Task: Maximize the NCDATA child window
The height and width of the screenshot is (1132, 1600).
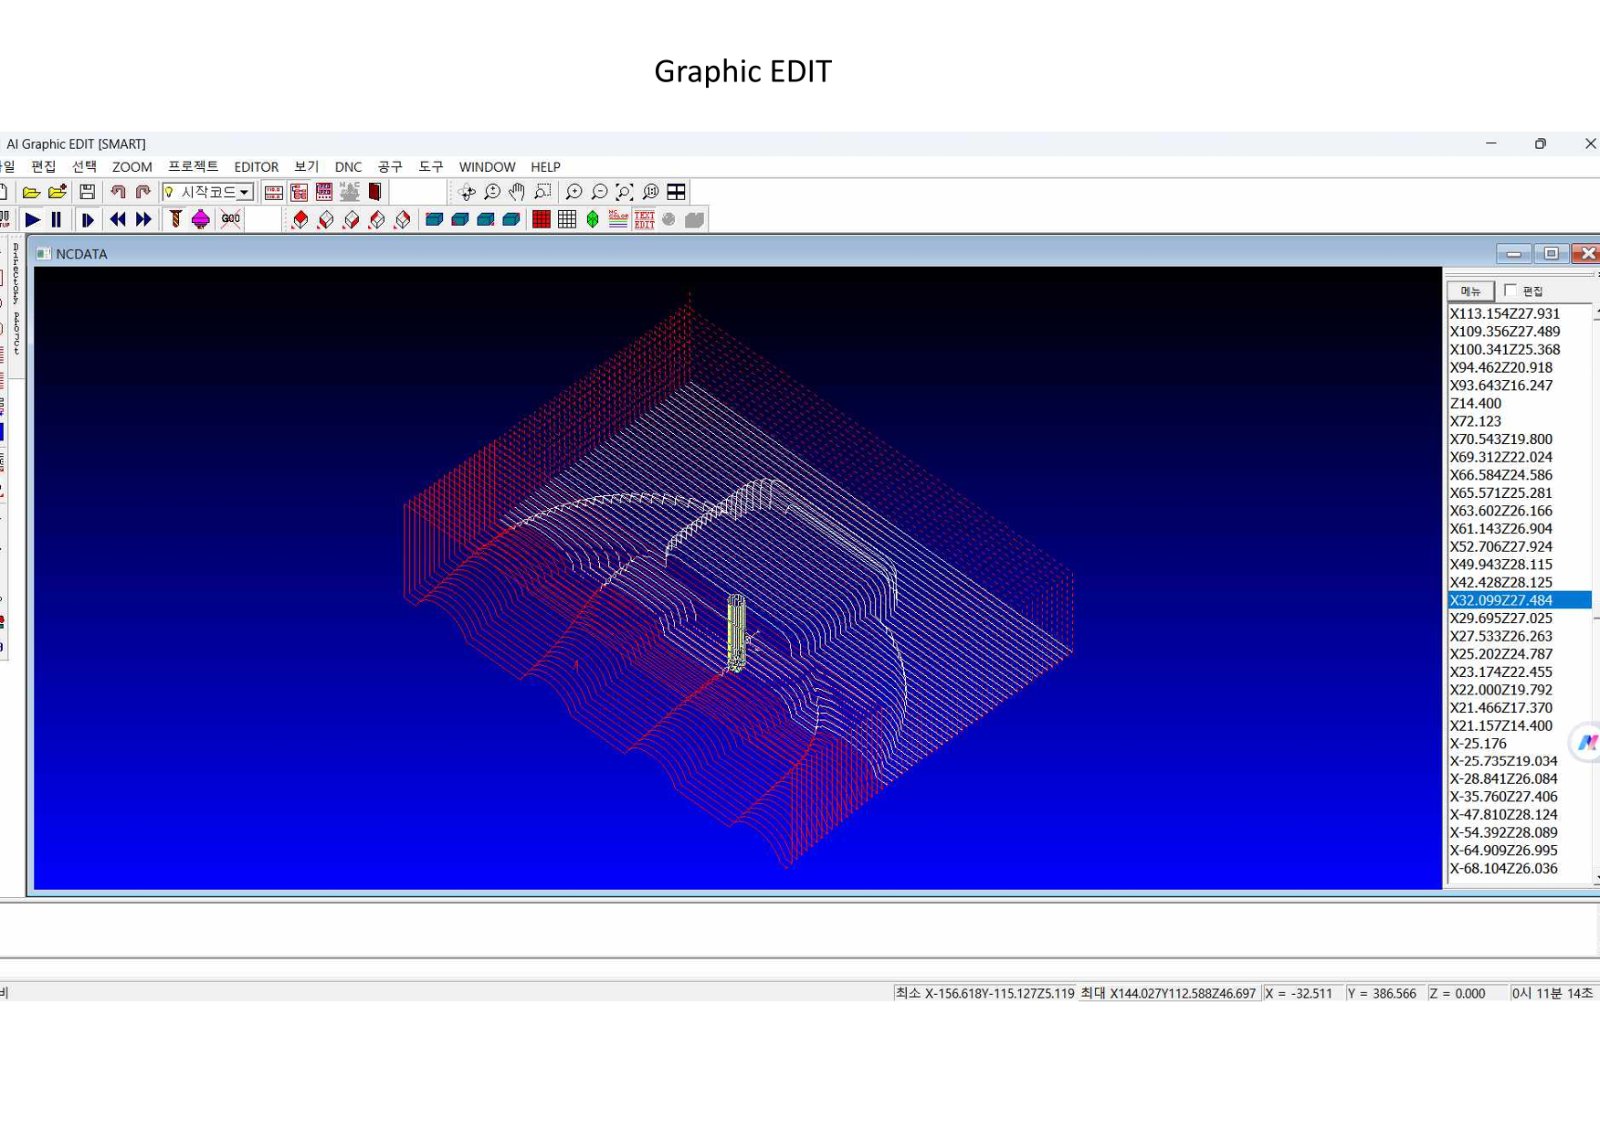Action: (x=1551, y=254)
